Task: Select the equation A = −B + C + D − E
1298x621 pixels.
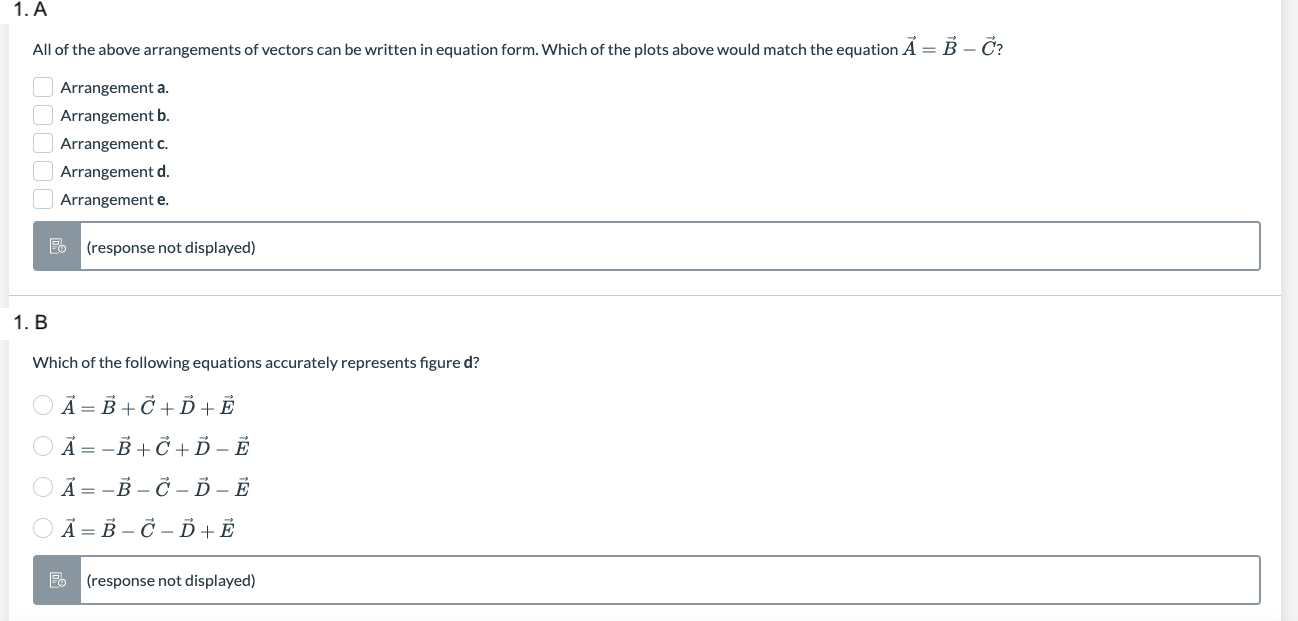Action: tap(43, 446)
